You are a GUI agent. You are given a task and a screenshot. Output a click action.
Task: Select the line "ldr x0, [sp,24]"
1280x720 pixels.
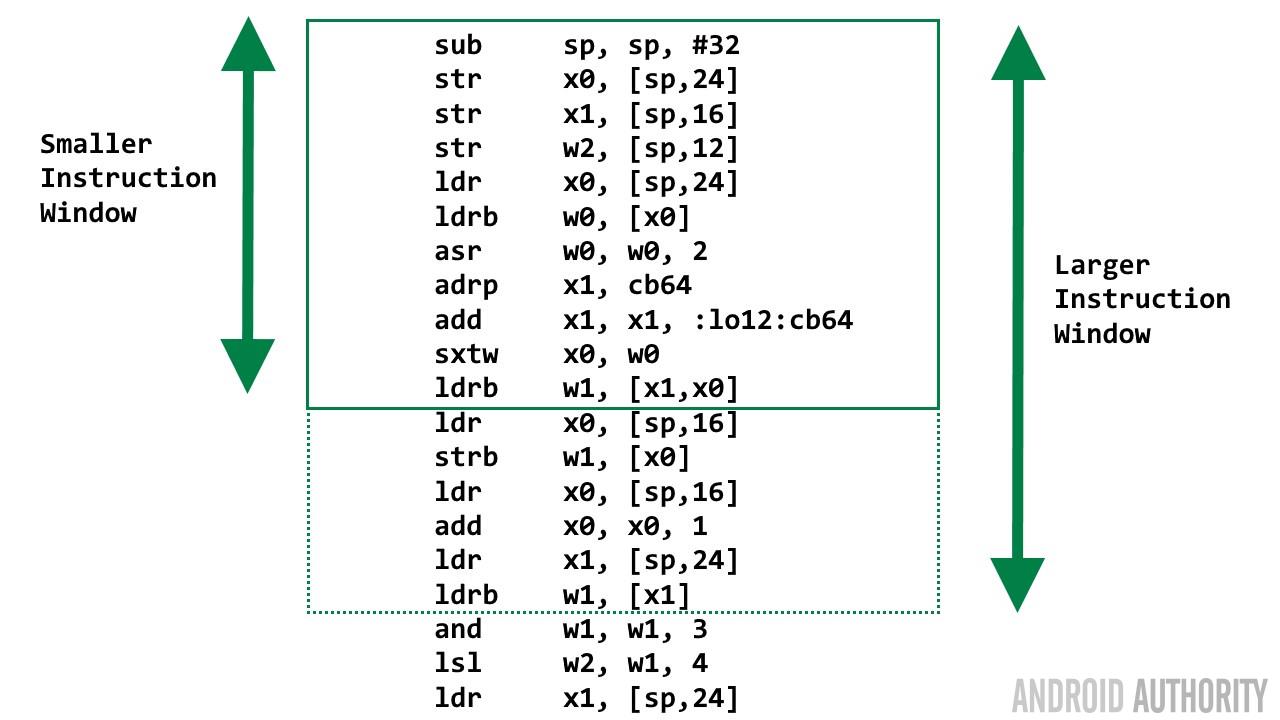click(x=587, y=183)
